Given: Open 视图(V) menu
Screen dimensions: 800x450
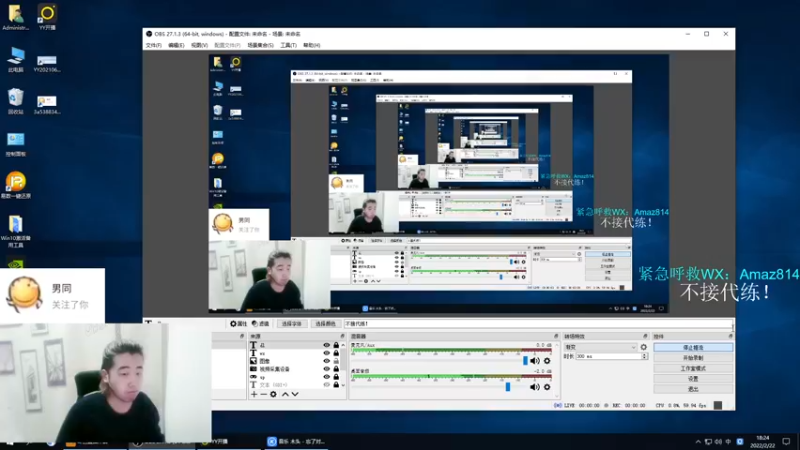Looking at the screenshot, I should tap(199, 45).
